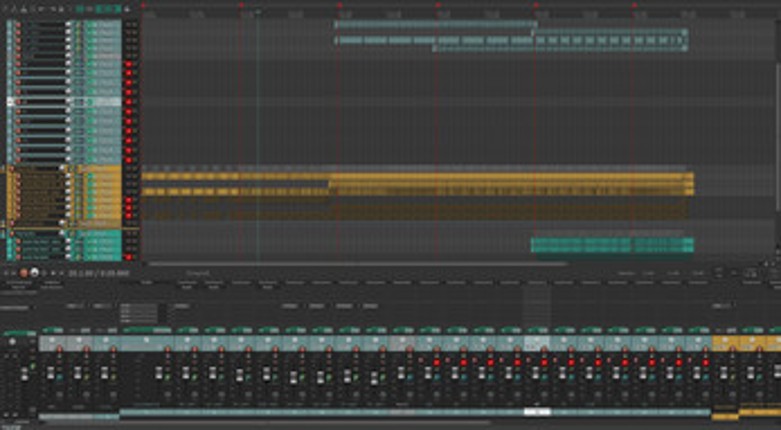This screenshot has height=430, width=781.
Task: Select the long teal clip on the first track
Action: point(436,24)
